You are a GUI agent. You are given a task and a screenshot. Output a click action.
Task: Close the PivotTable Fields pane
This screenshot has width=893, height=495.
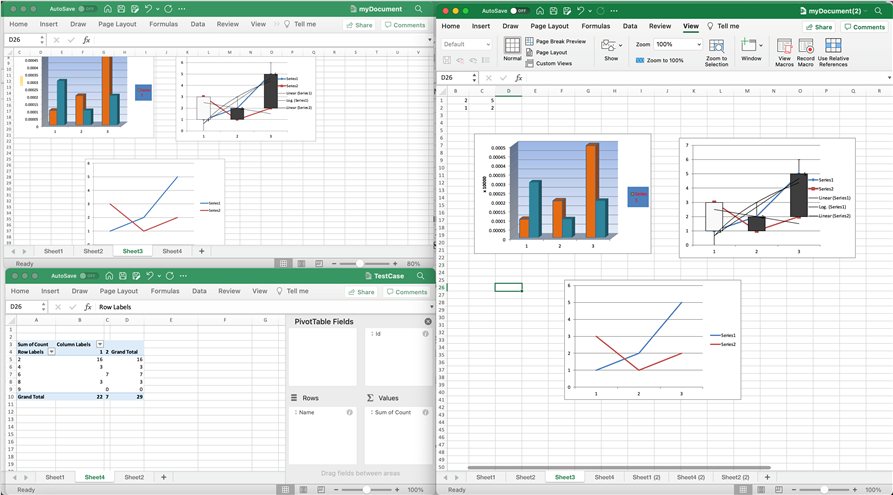[x=428, y=321]
